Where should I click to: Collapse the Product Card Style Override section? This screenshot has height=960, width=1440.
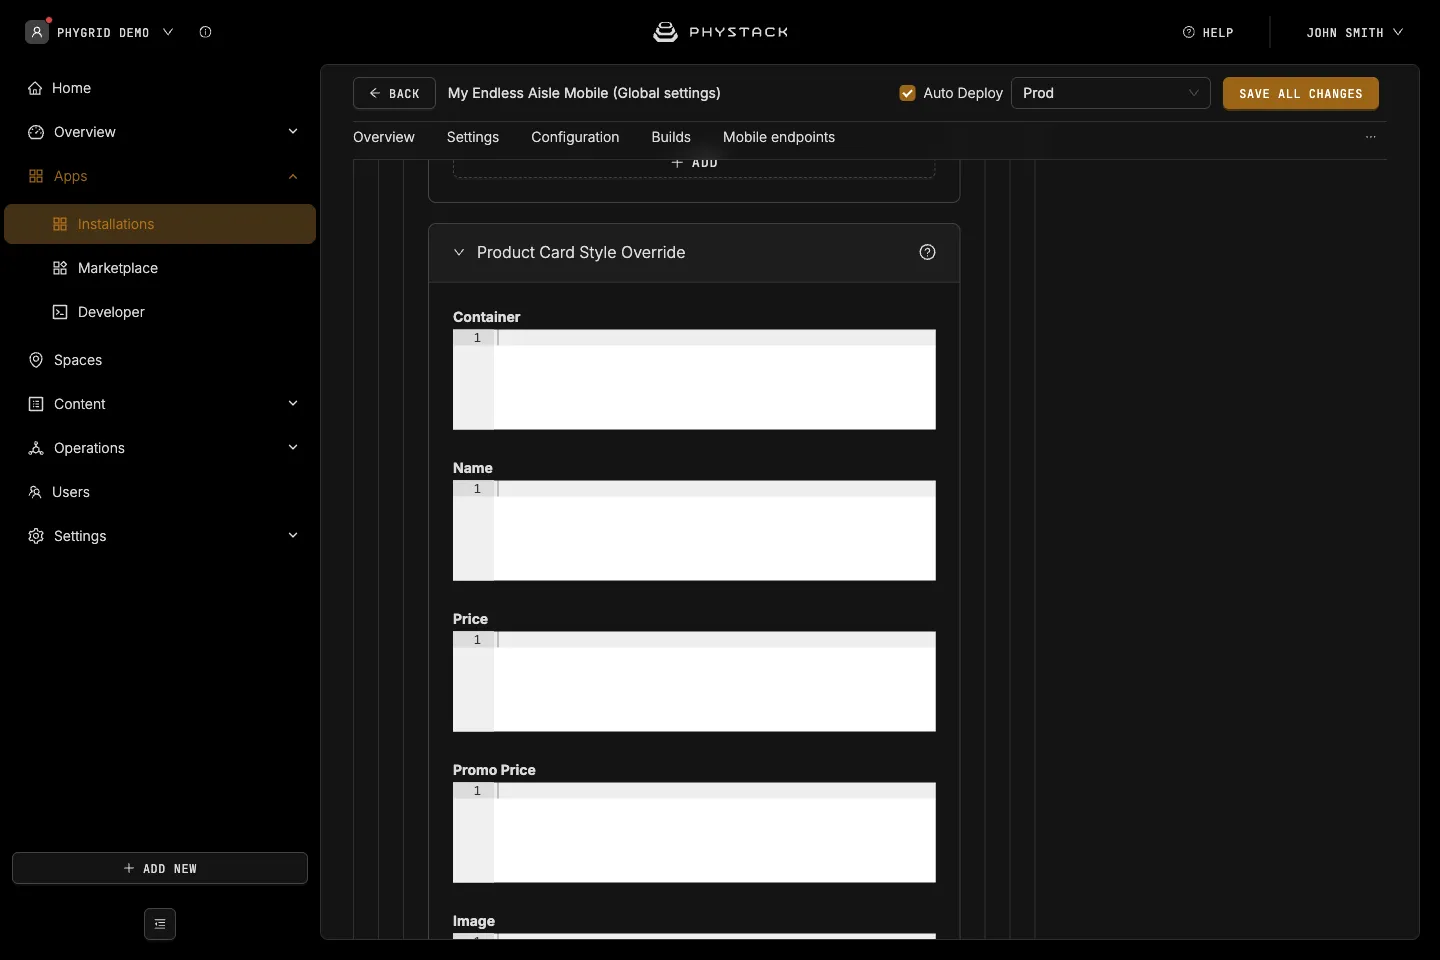coord(459,252)
